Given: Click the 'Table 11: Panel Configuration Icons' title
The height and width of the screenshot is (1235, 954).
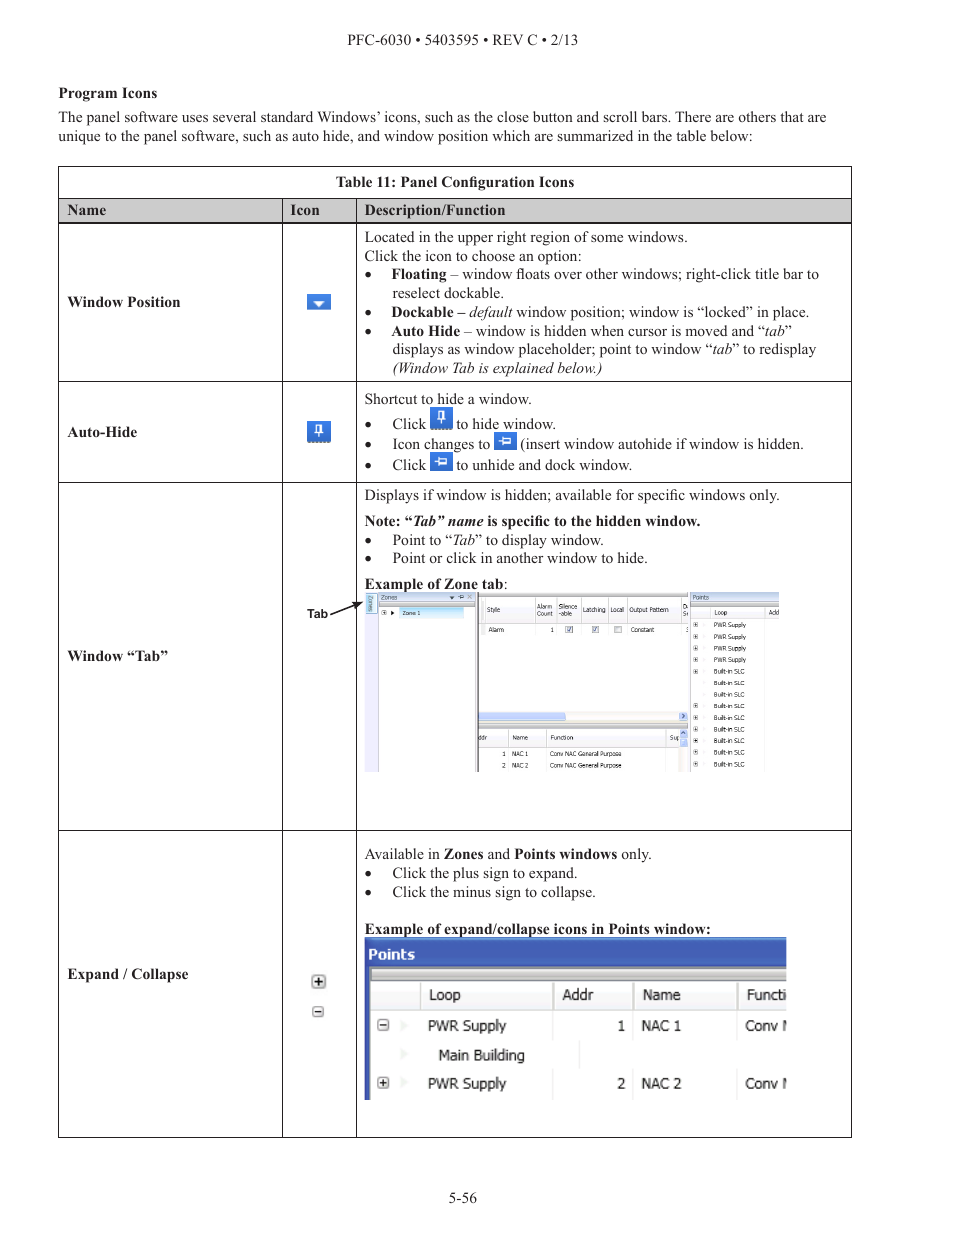Looking at the screenshot, I should (x=455, y=182).
